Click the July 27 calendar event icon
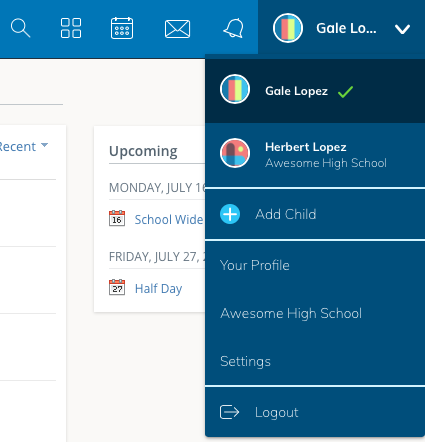The width and height of the screenshot is (425, 442). [117, 287]
